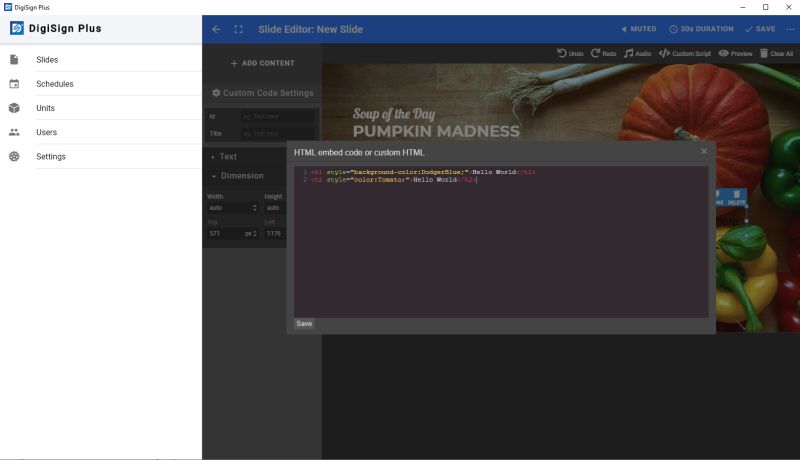Click ADD CONTENT button
Screen dimensions: 800x460
click(262, 63)
